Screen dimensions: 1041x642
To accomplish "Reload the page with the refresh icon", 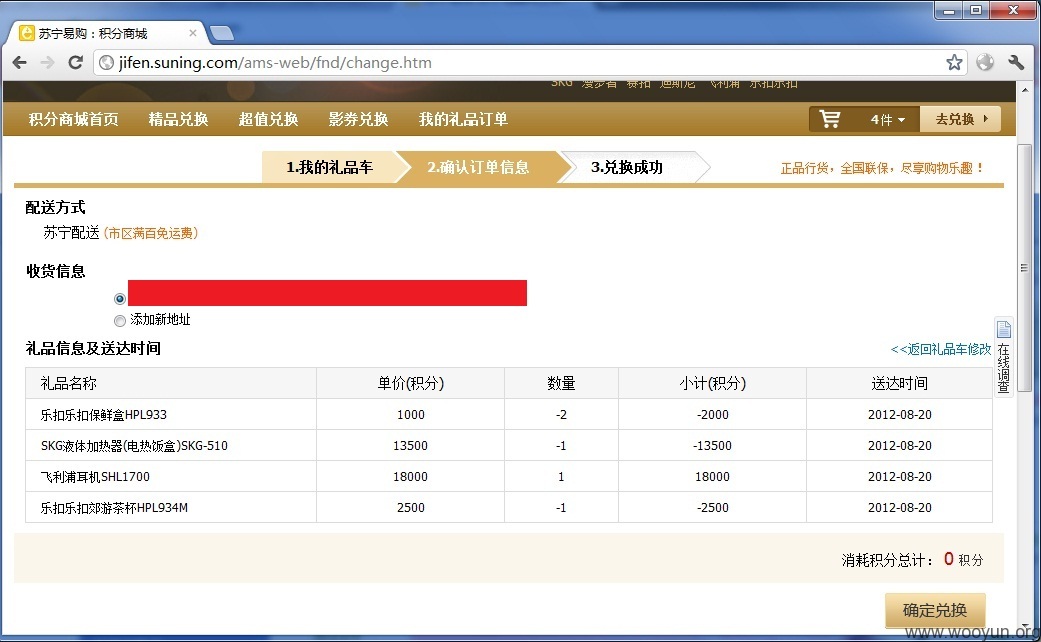I will pos(76,62).
